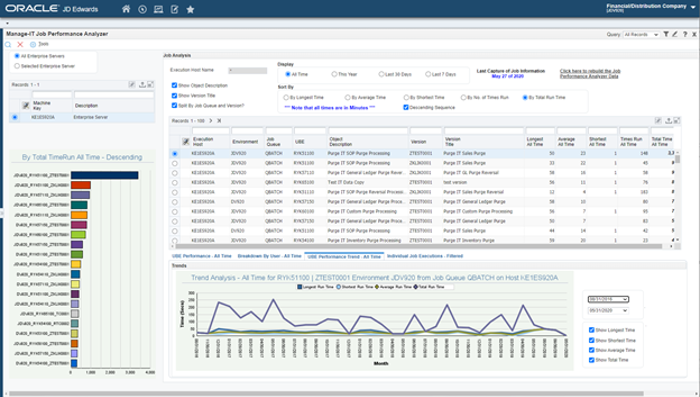Click the go-to-end icon after Records 1-100
This screenshot has width=700, height=397.
(x=219, y=121)
